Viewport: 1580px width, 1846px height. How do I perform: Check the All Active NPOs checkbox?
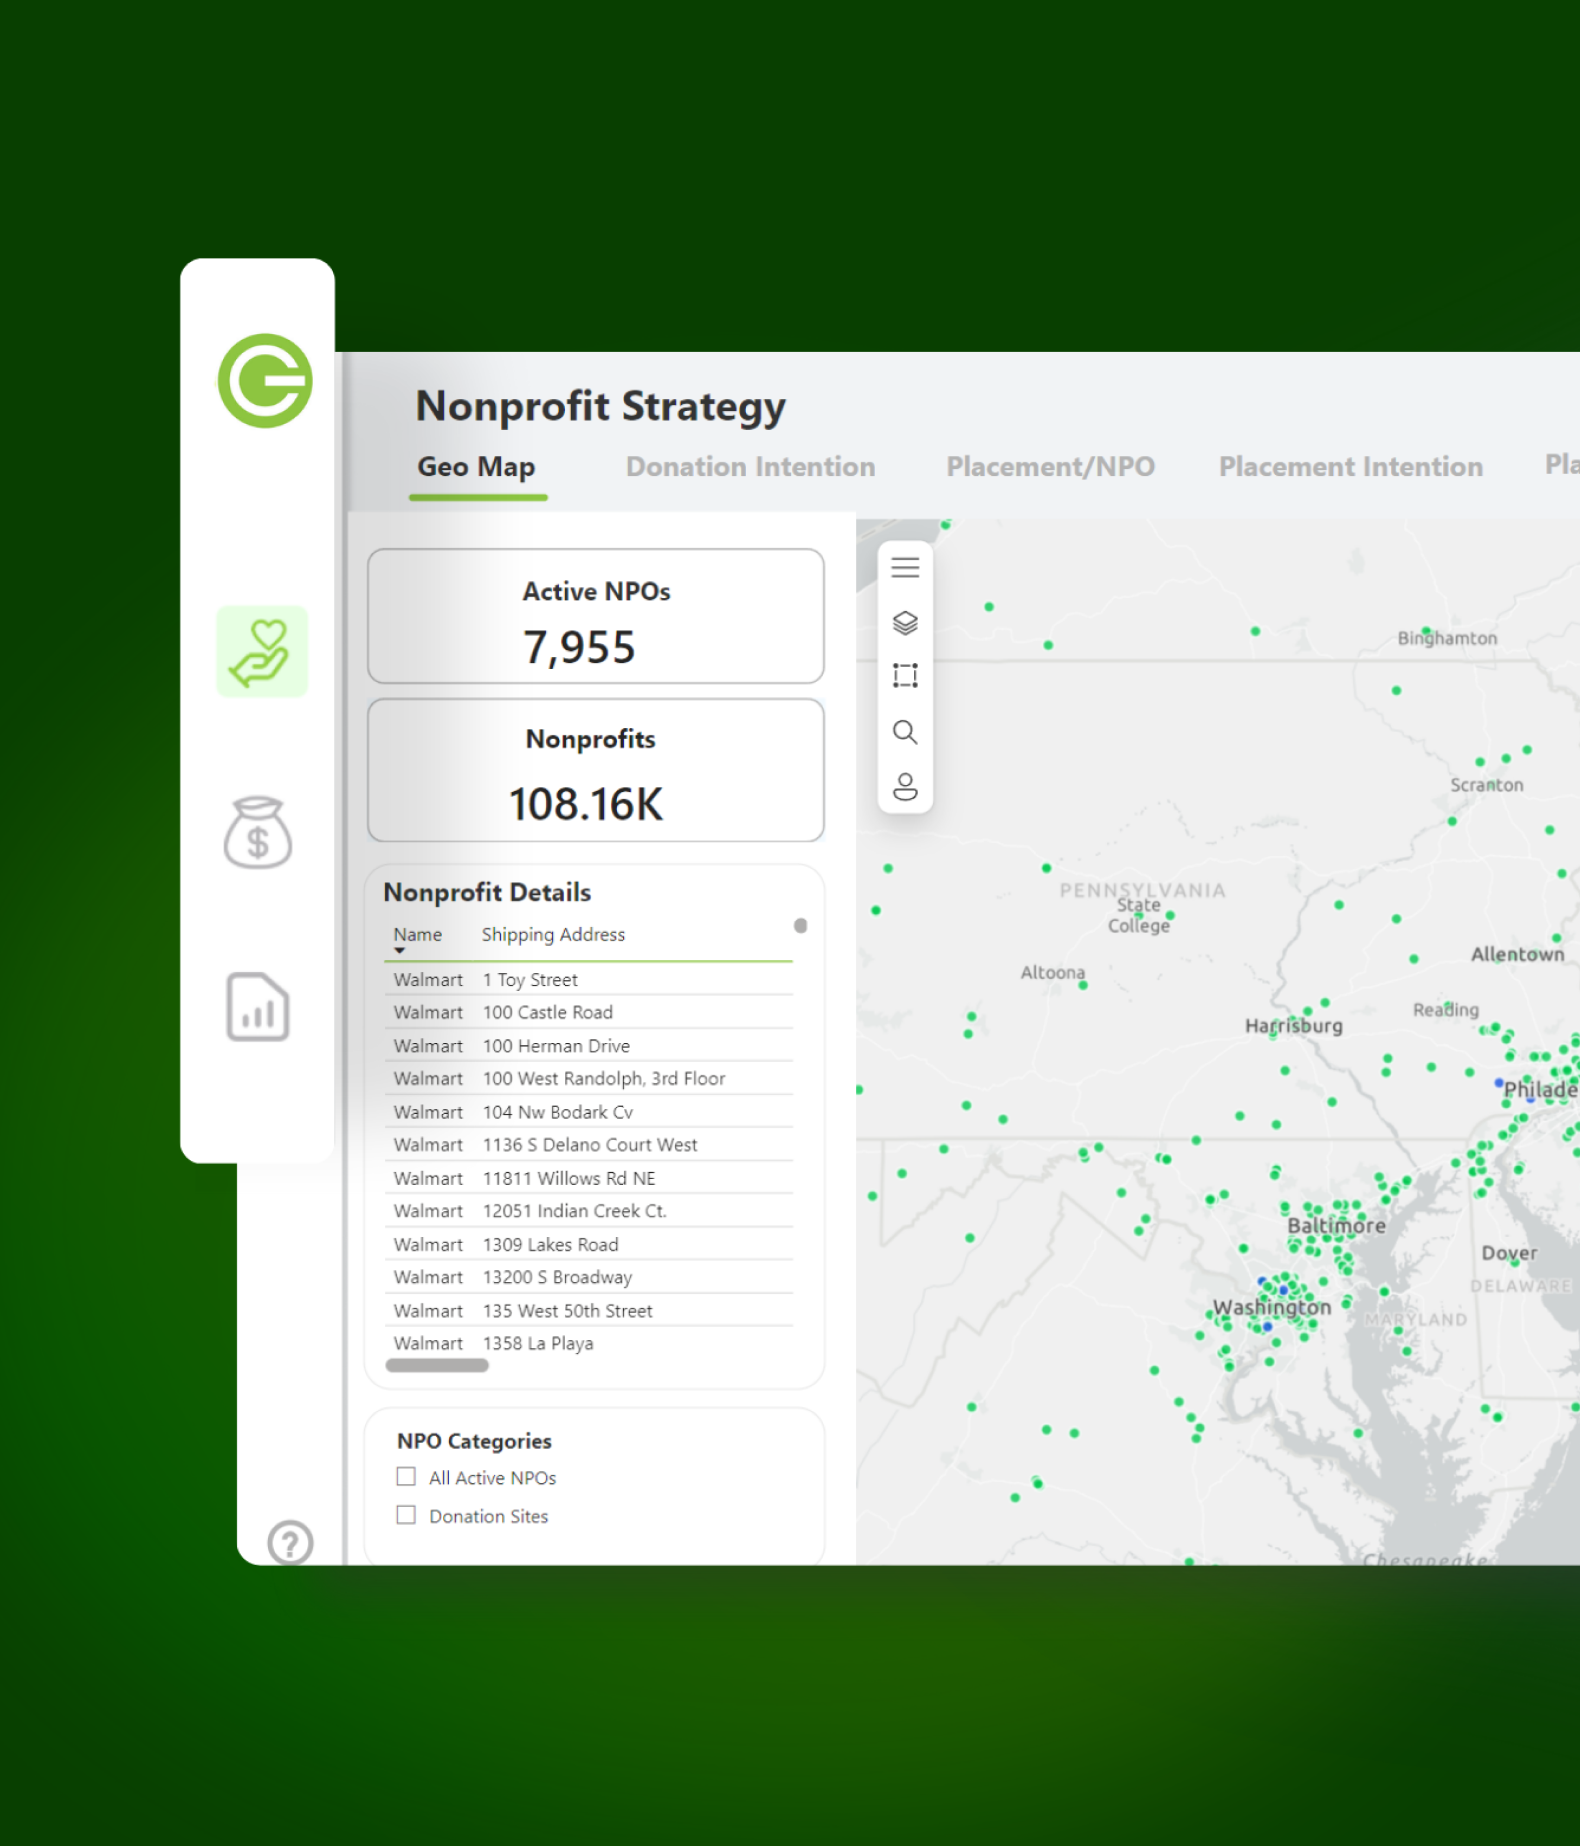coord(406,1477)
